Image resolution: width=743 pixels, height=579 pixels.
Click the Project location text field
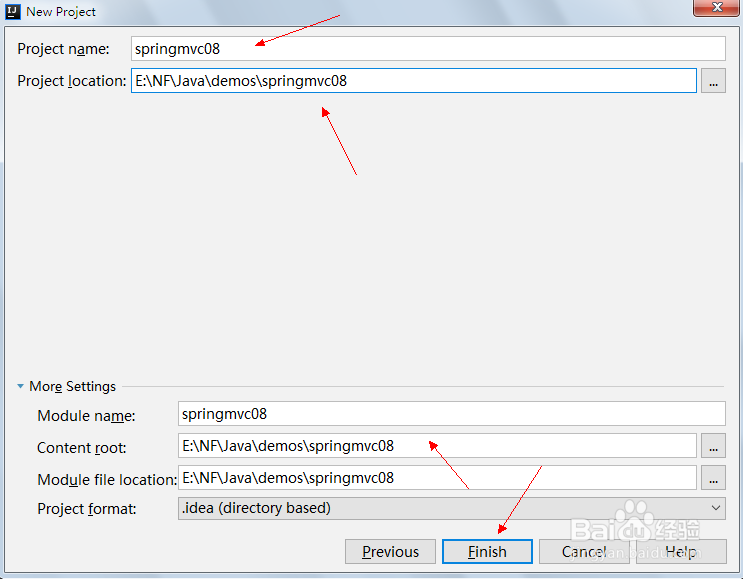click(x=414, y=81)
